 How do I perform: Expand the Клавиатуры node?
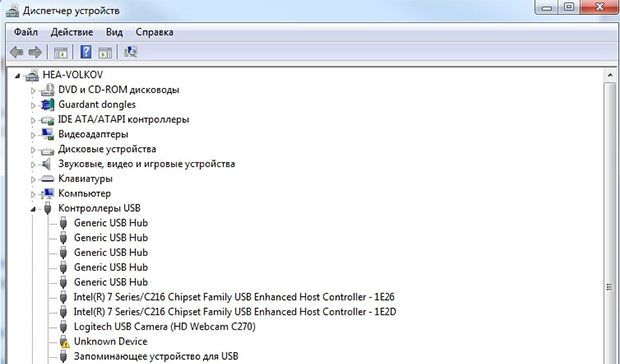[x=33, y=179]
